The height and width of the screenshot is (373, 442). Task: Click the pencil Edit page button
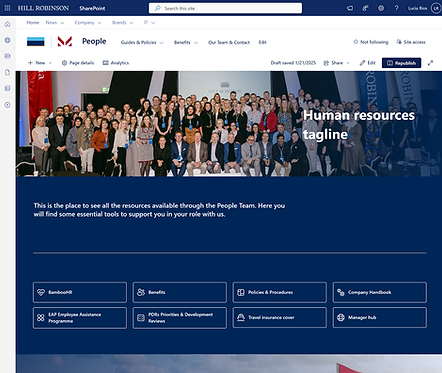click(x=367, y=63)
